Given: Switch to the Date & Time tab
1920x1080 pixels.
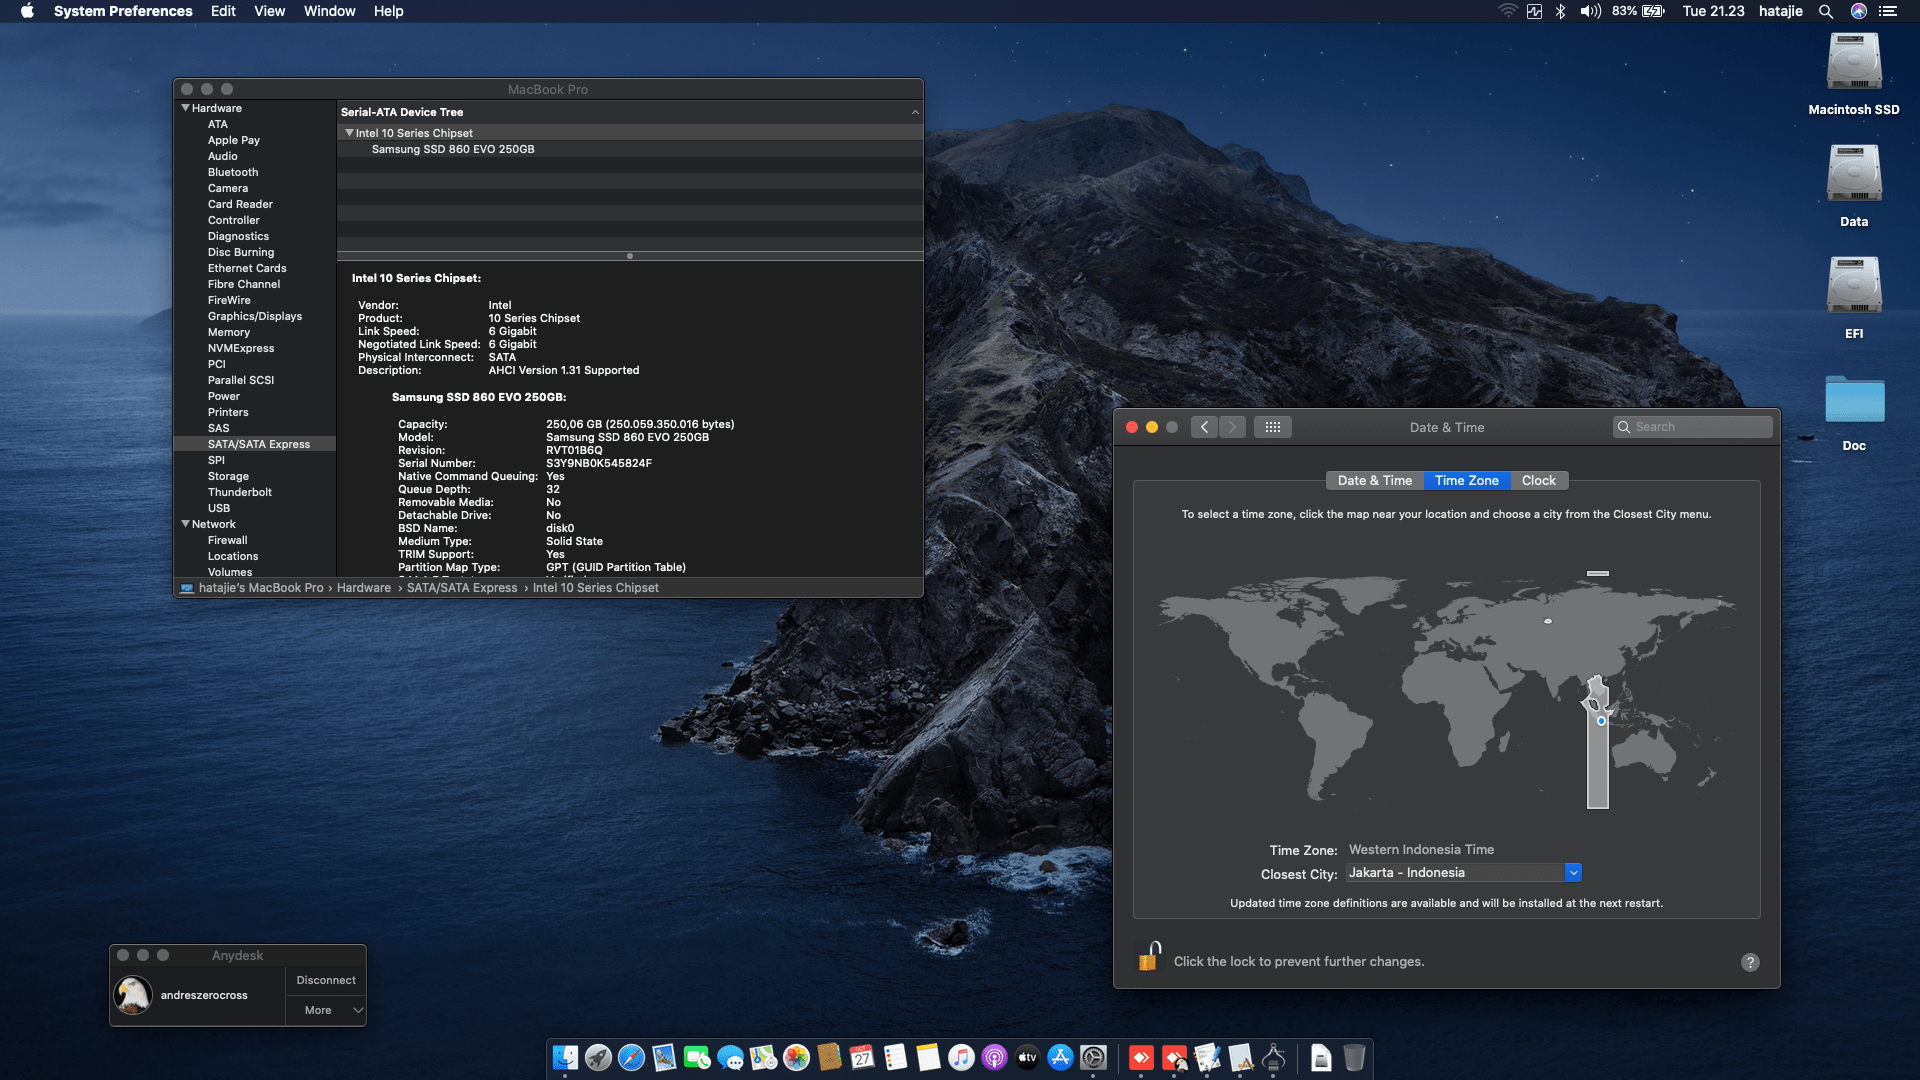Looking at the screenshot, I should coord(1374,481).
